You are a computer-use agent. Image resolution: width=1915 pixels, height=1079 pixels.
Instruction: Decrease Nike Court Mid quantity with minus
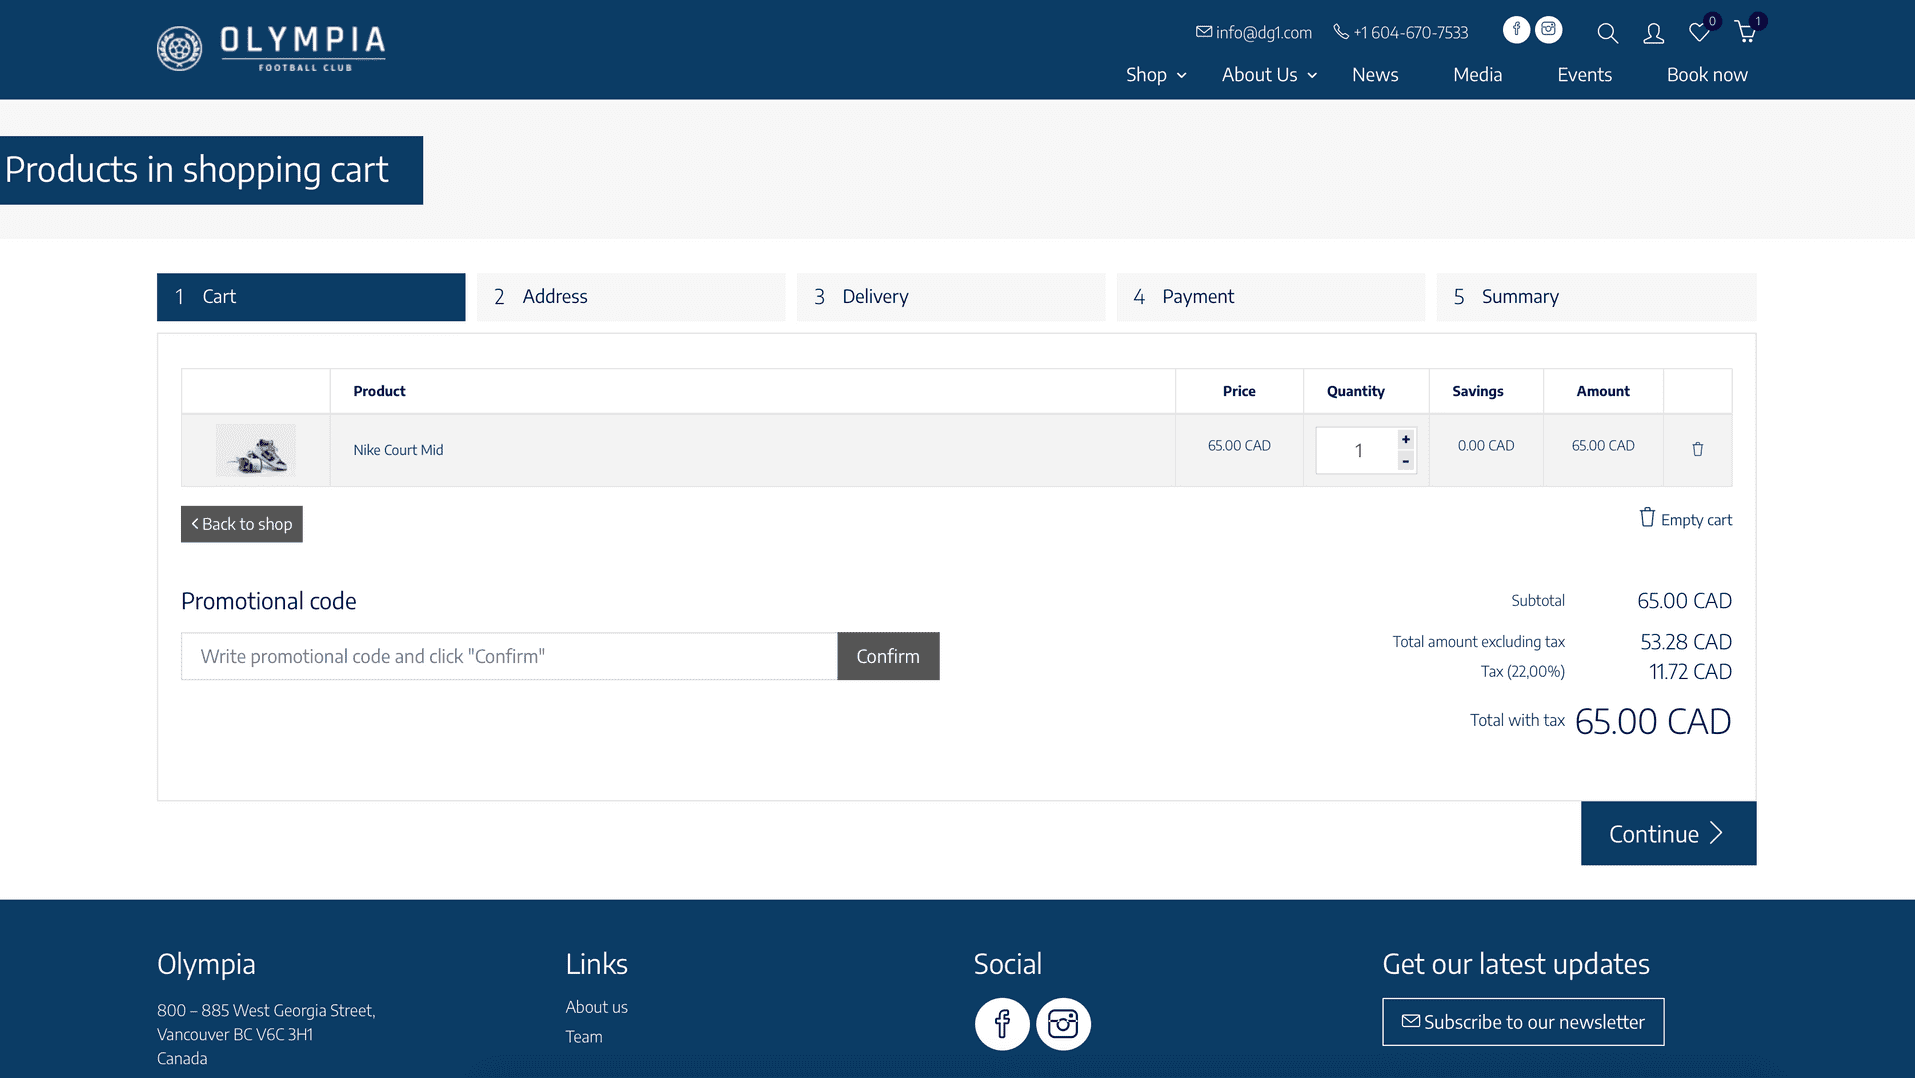coord(1405,461)
